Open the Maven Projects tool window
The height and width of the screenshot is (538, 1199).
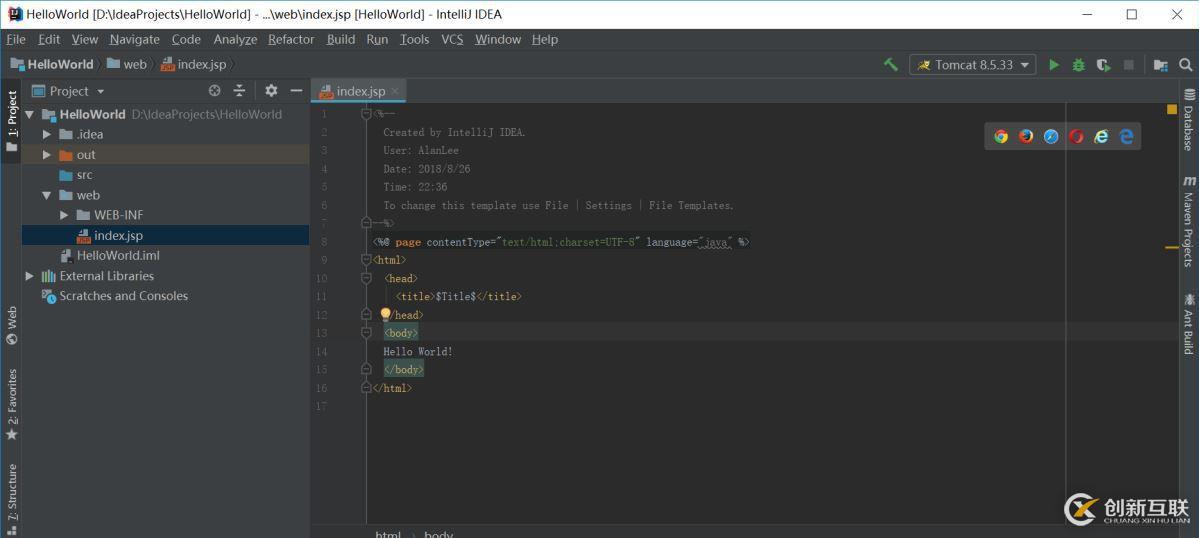point(1189,222)
